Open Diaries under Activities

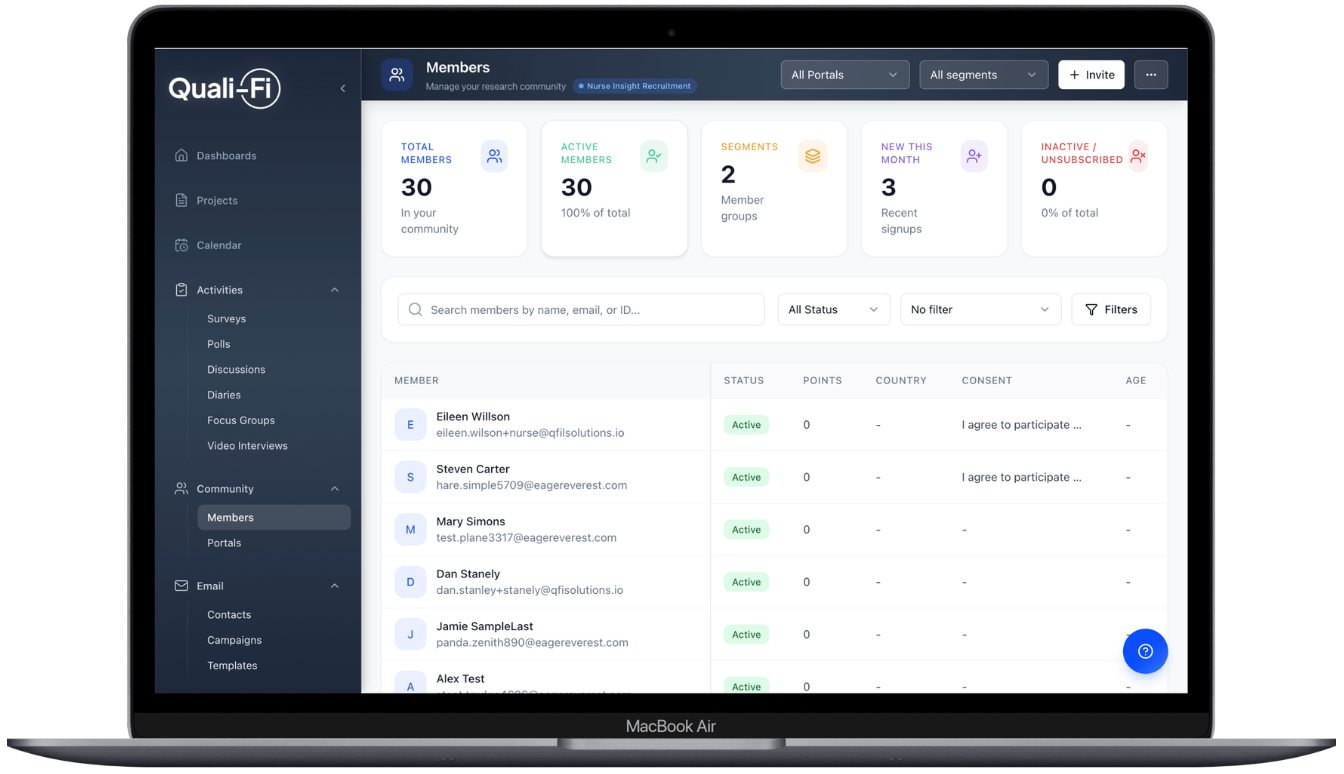coord(224,395)
